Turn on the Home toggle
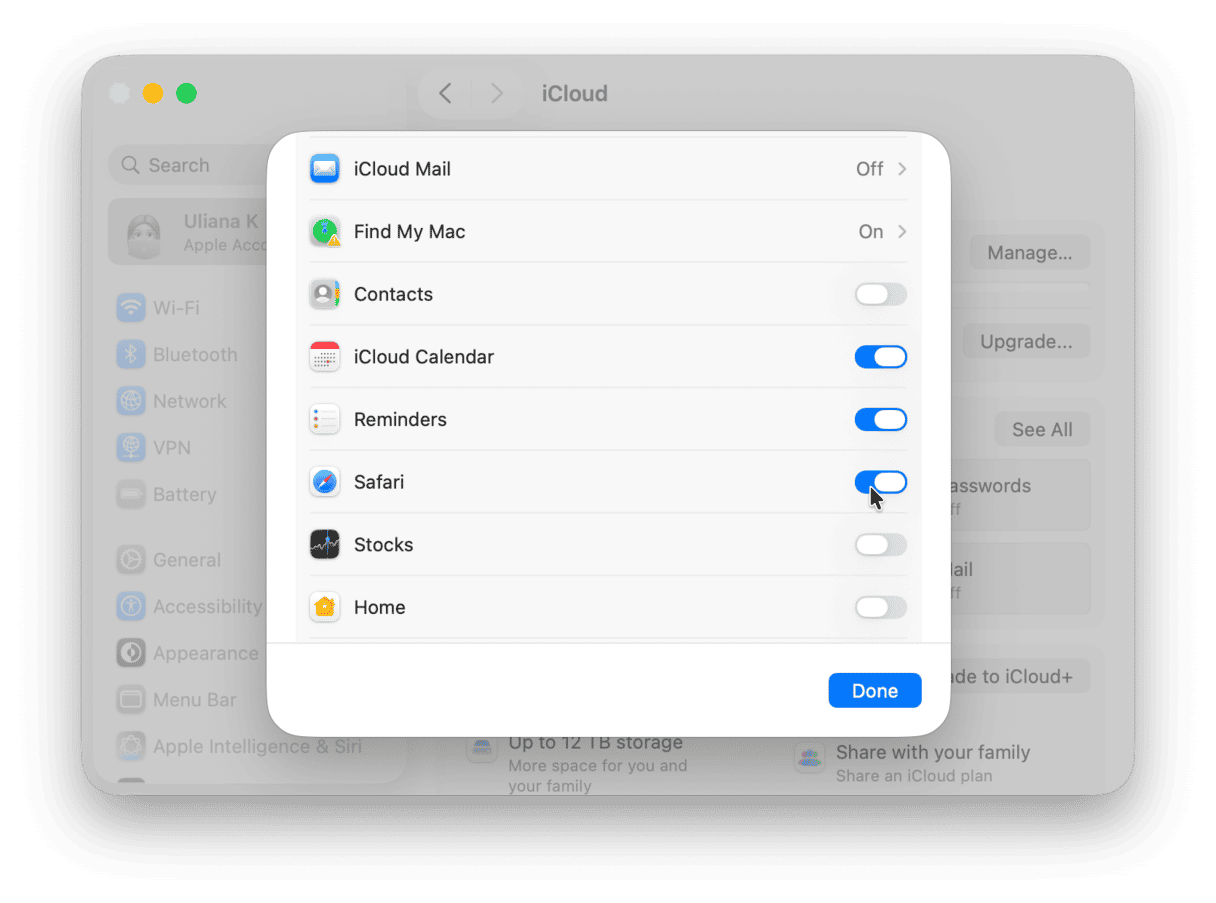Viewport: 1216px width, 903px height. (880, 607)
